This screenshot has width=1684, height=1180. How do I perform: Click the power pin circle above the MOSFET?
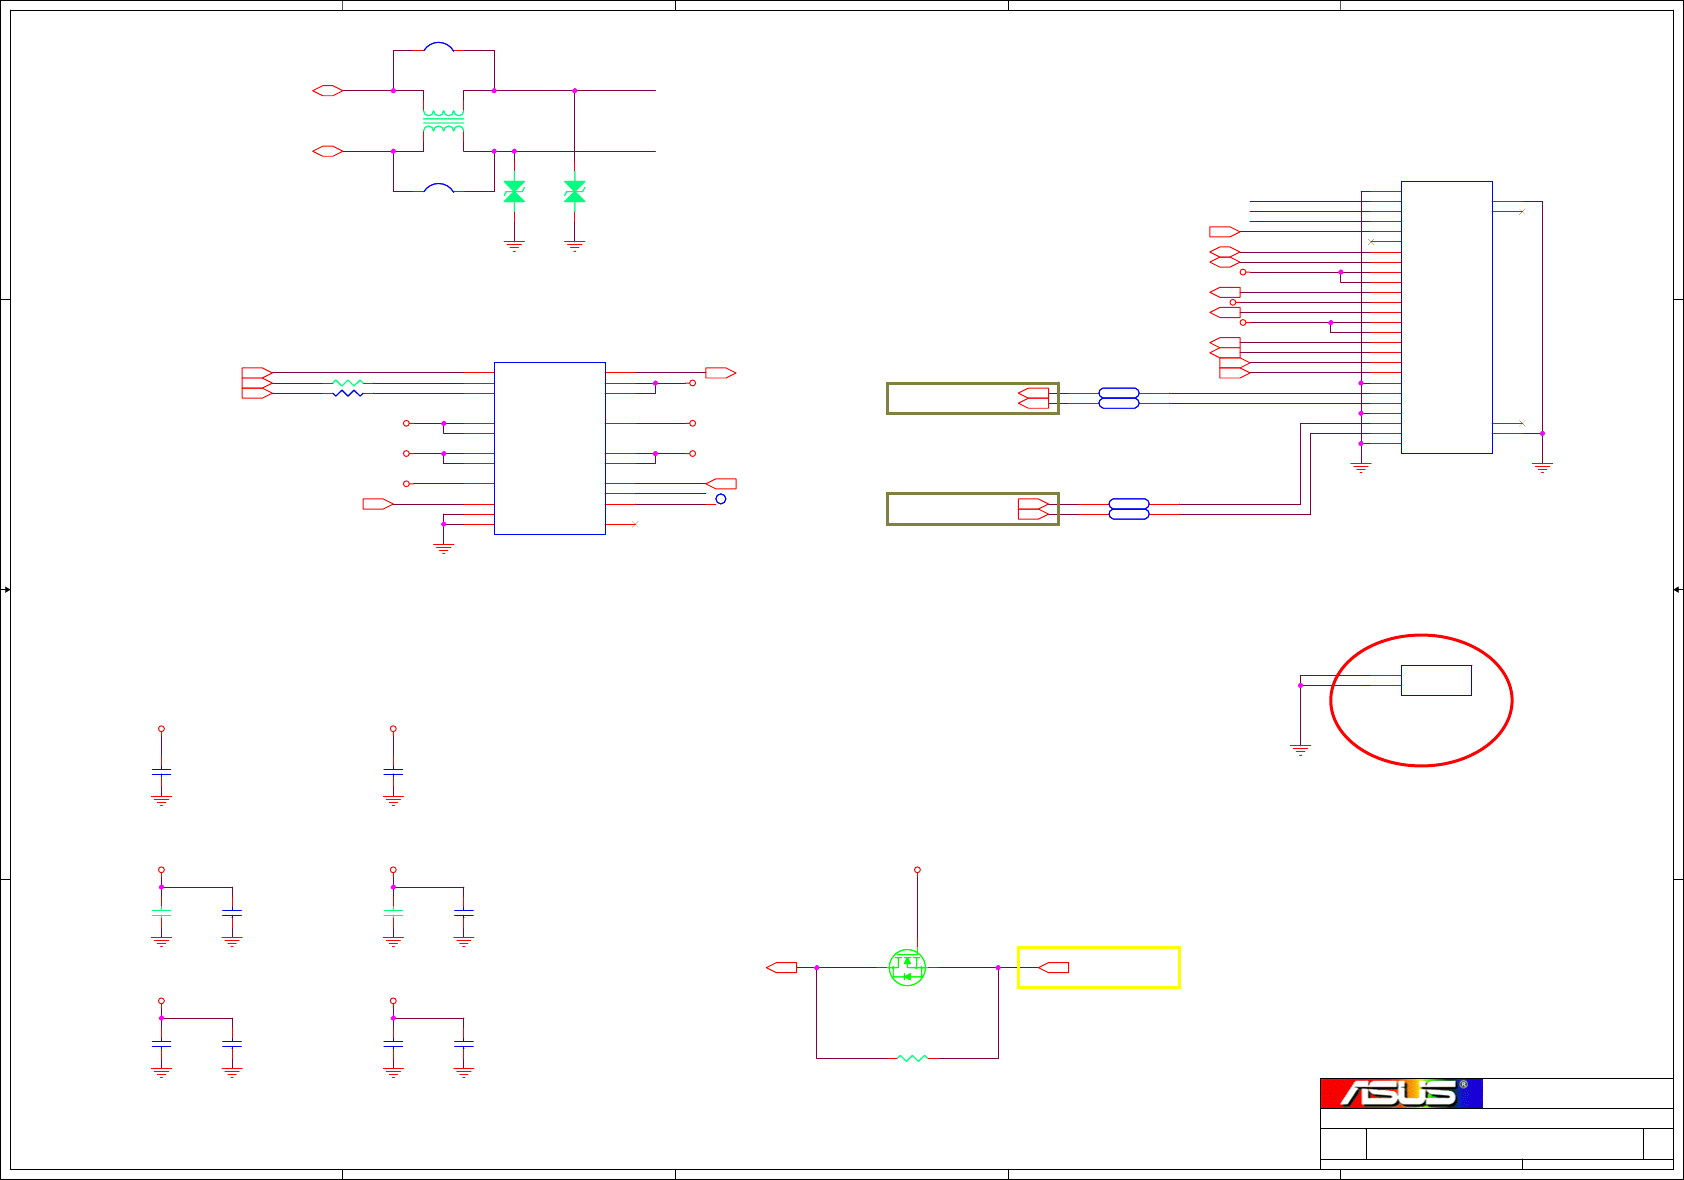pyautogui.click(x=917, y=870)
